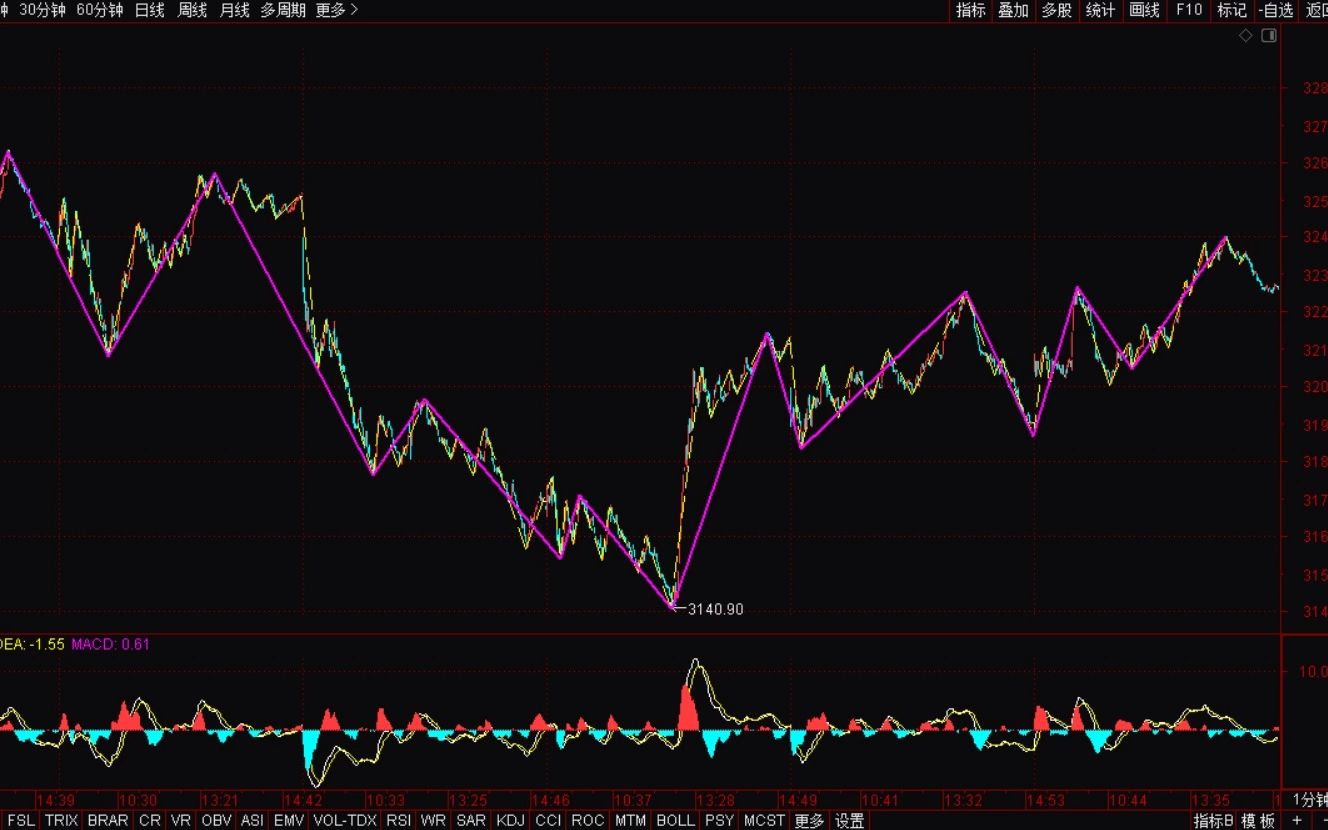The height and width of the screenshot is (830, 1328).
Task: Switch to the 30分钟 period
Action: [43, 10]
